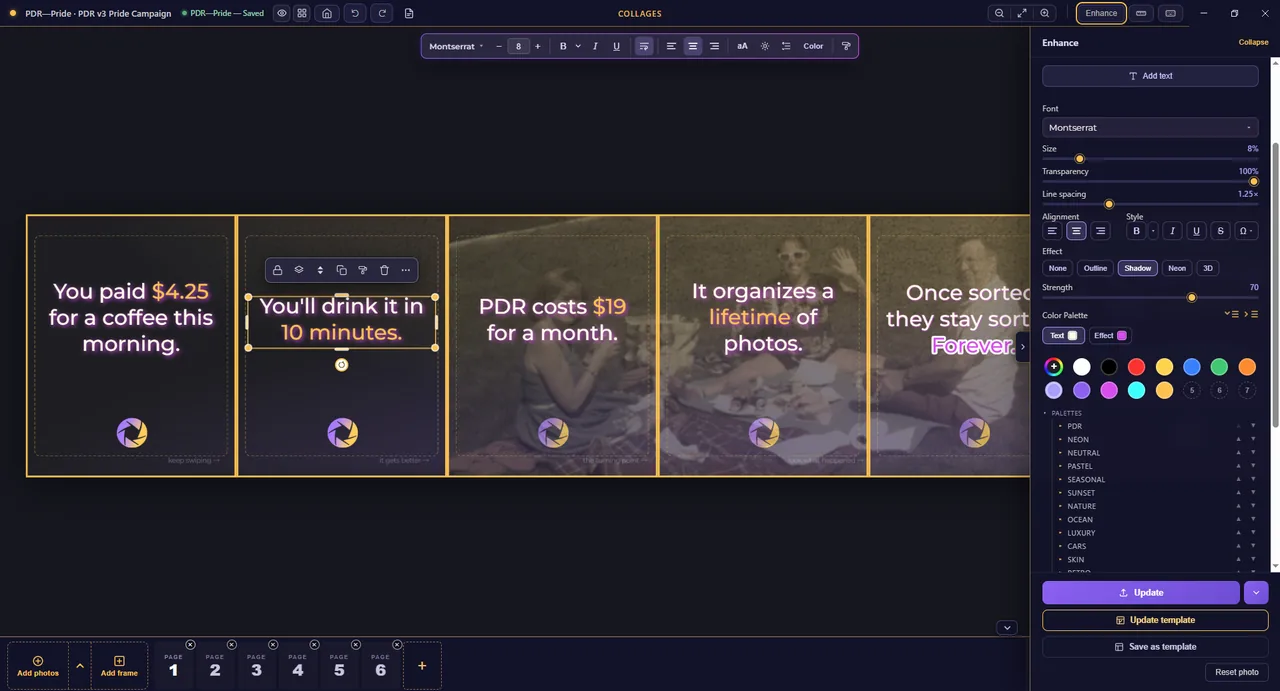Align text left in floating toolbar

tap(671, 46)
